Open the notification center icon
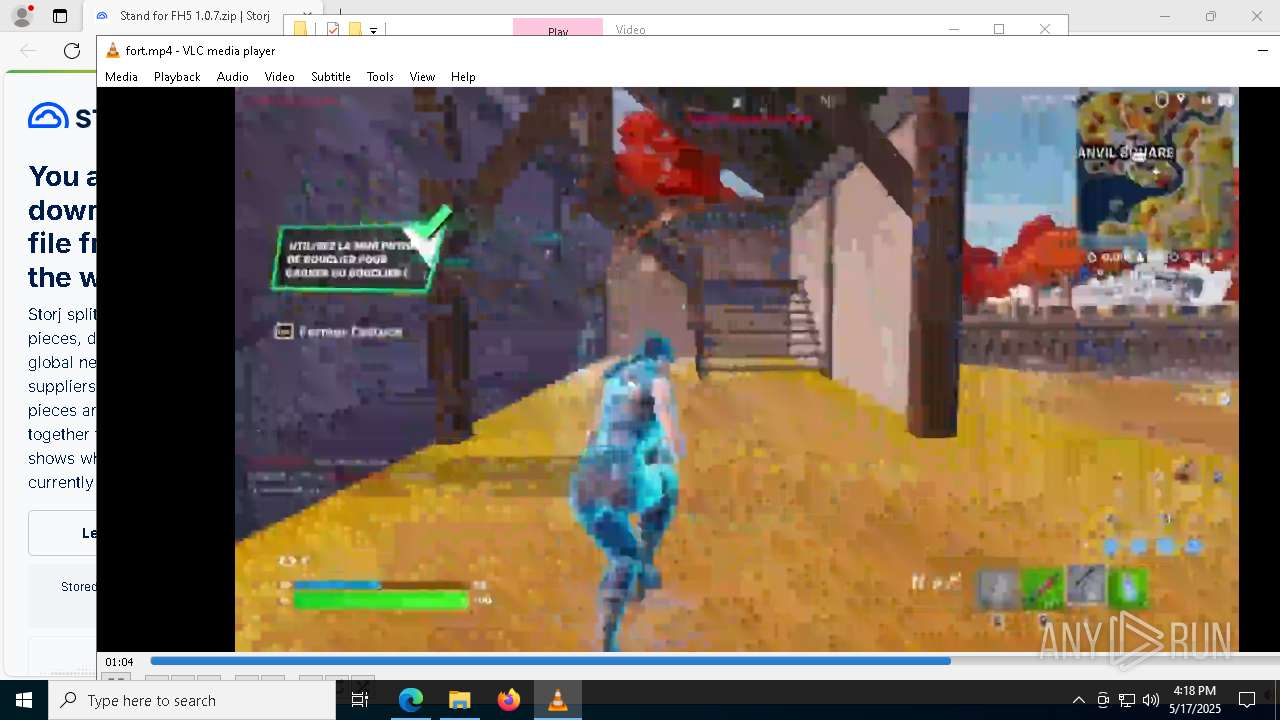This screenshot has width=1280, height=720. pyautogui.click(x=1247, y=700)
